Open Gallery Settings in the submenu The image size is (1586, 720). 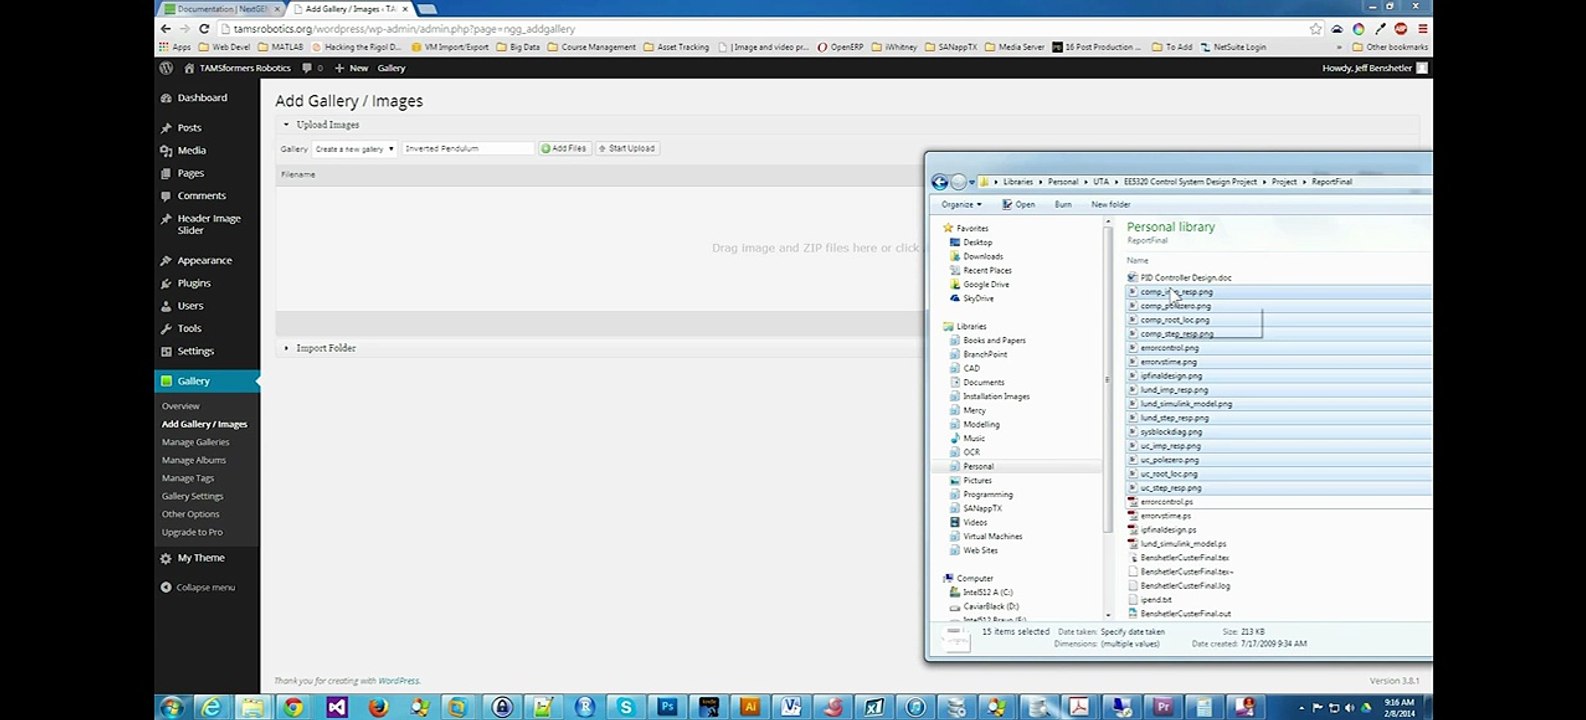pyautogui.click(x=193, y=496)
